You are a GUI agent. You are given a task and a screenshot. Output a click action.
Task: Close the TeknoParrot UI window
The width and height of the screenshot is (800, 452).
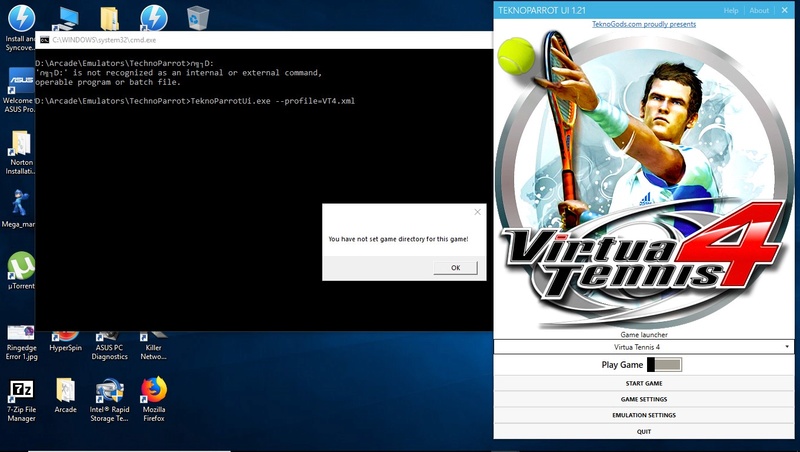(785, 10)
